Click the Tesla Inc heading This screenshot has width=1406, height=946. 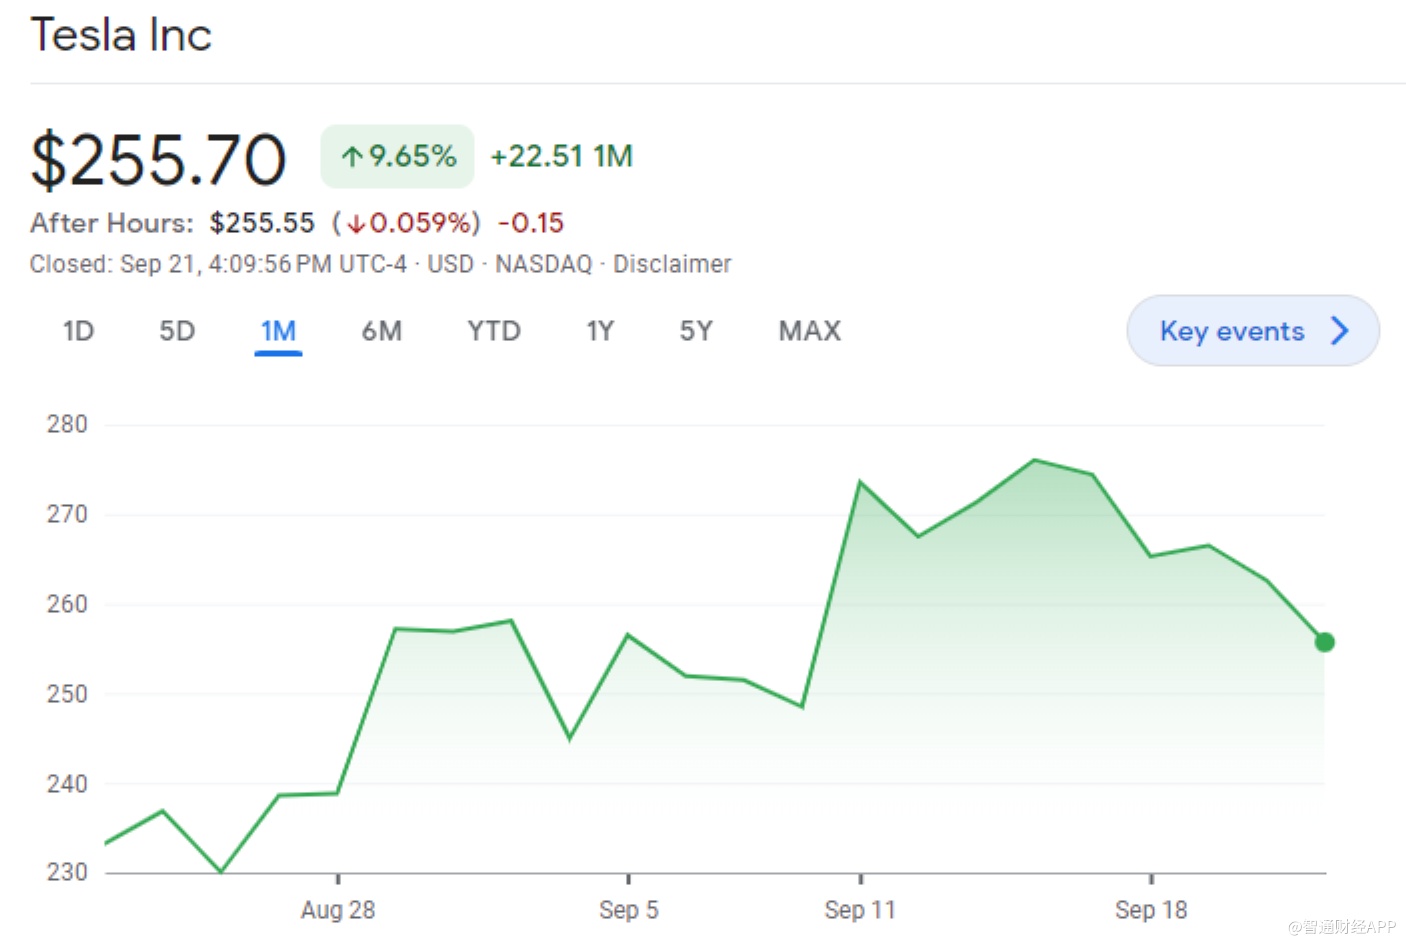(121, 35)
